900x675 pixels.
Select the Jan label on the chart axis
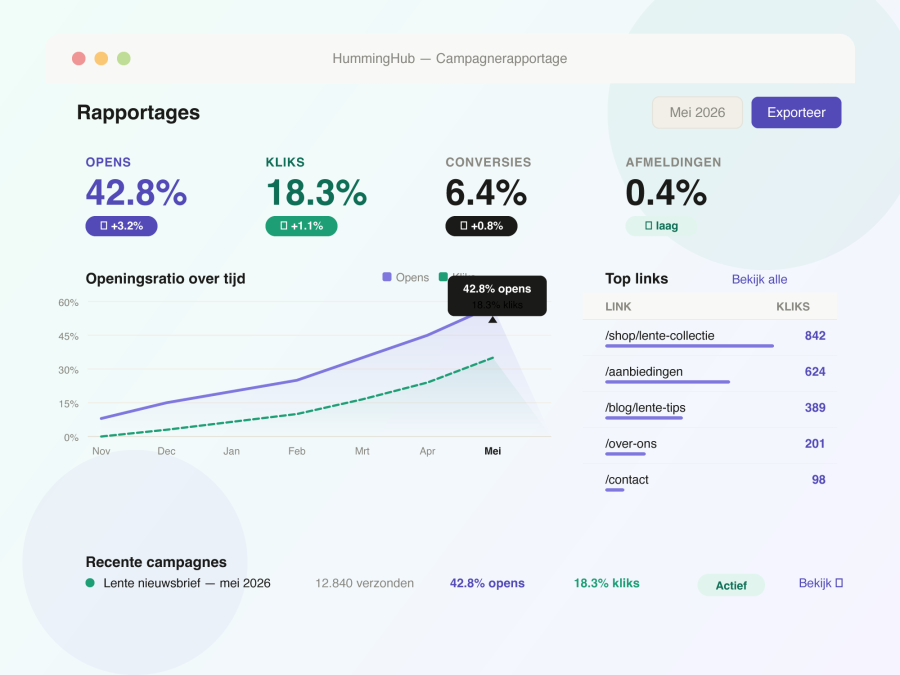coord(231,451)
